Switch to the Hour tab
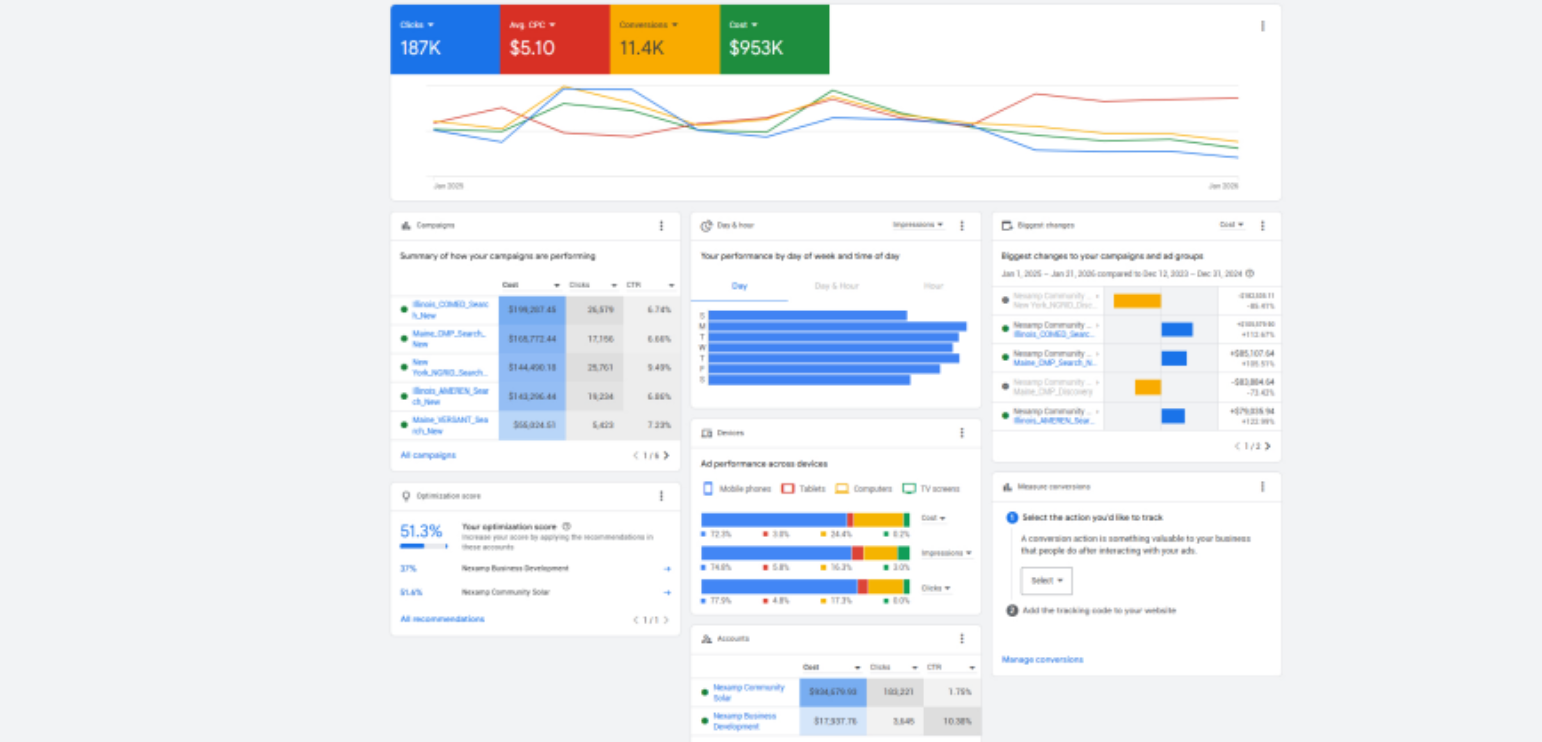 click(x=932, y=286)
